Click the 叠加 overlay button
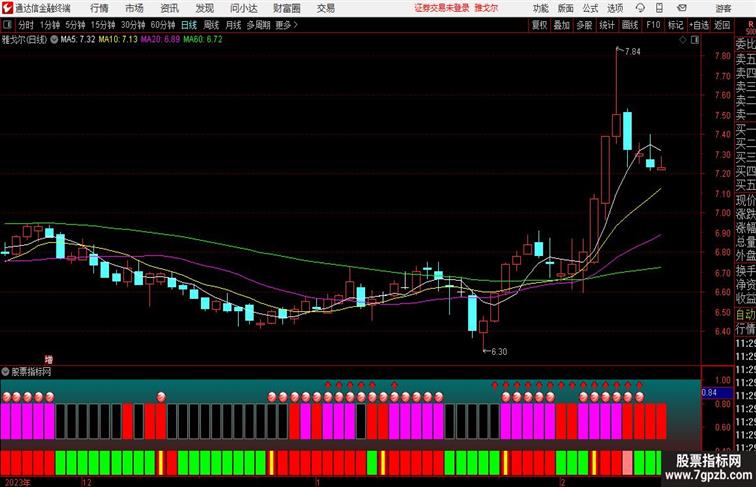The image size is (756, 487). 562,25
